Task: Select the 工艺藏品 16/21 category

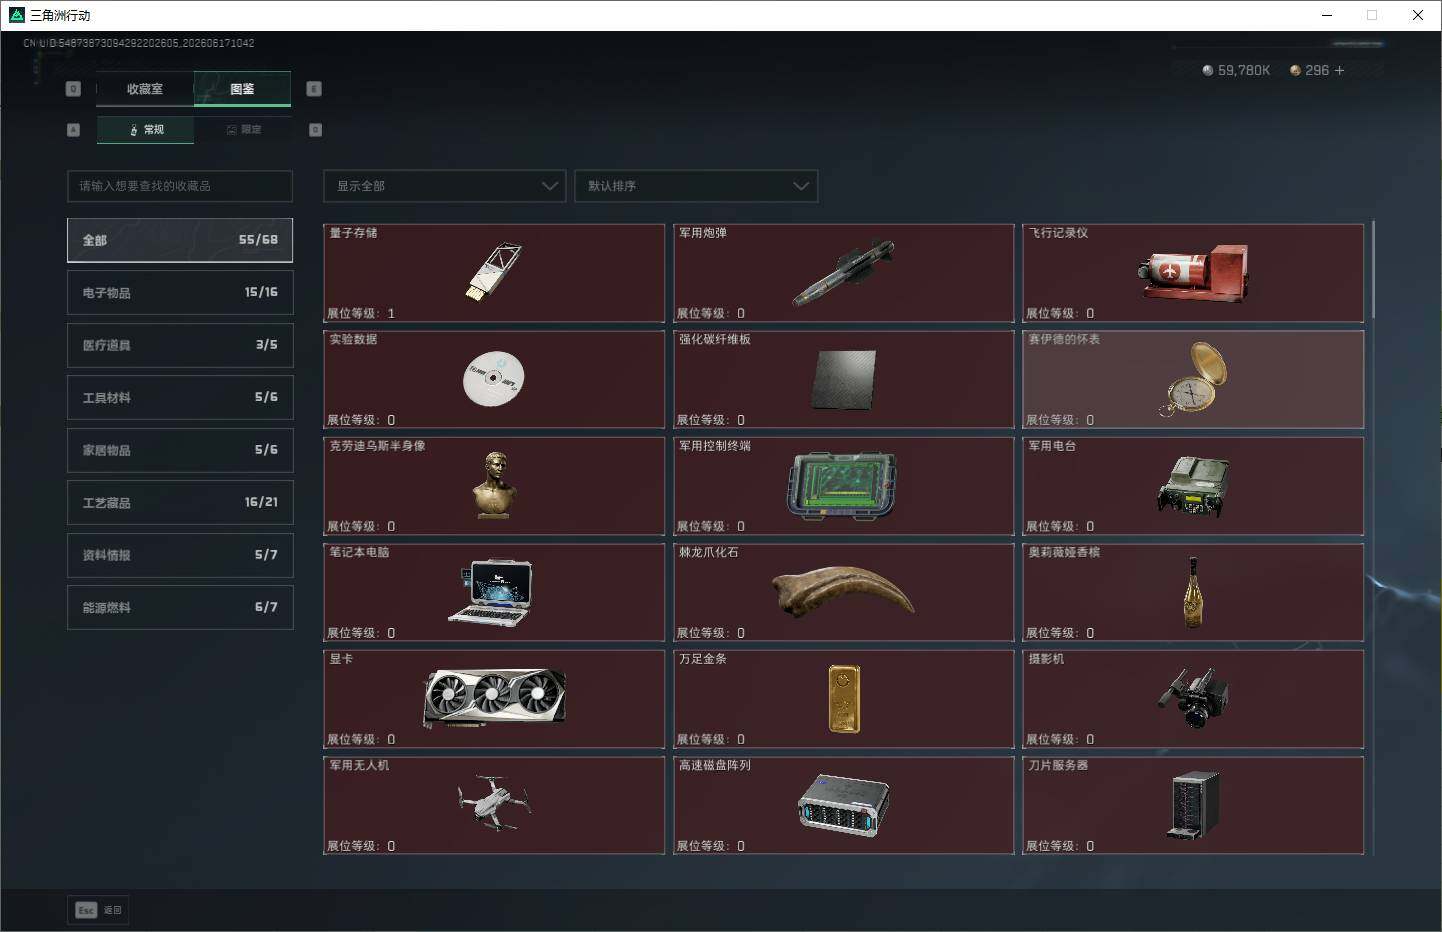Action: 180,502
